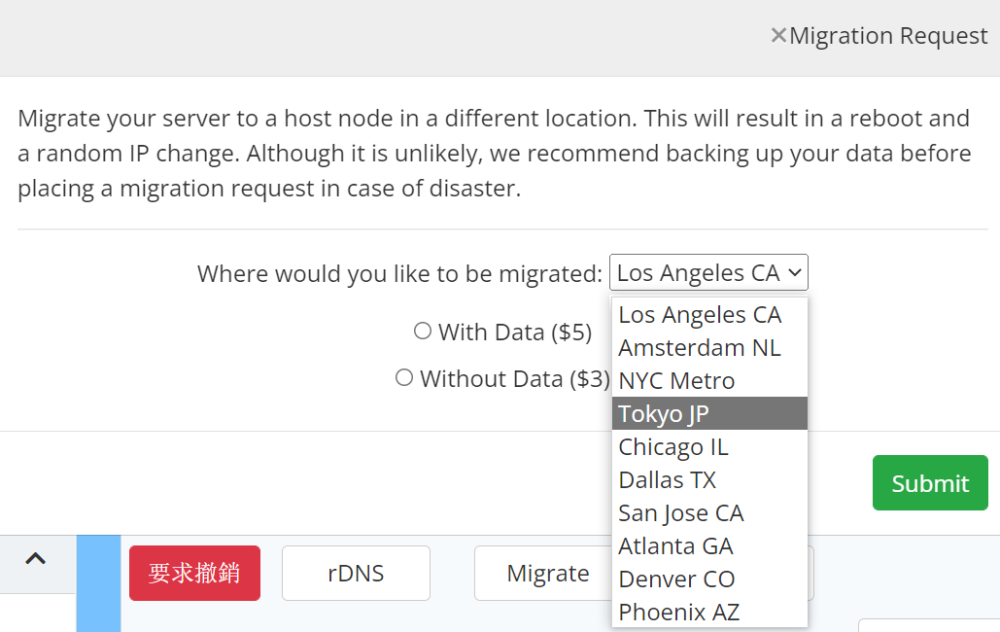Open the rDNS button
The width and height of the screenshot is (1000, 632).
tap(356, 573)
